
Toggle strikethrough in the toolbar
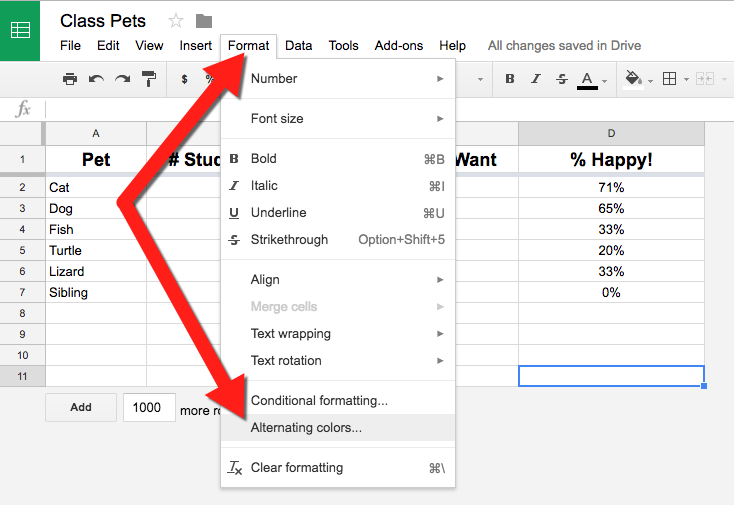[561, 79]
